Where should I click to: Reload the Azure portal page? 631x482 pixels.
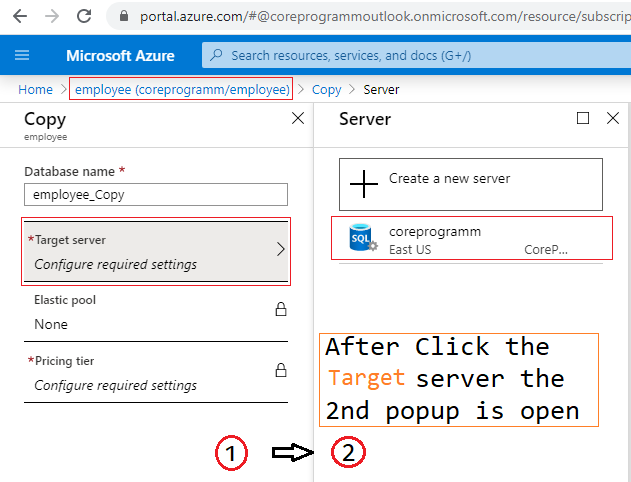[84, 16]
